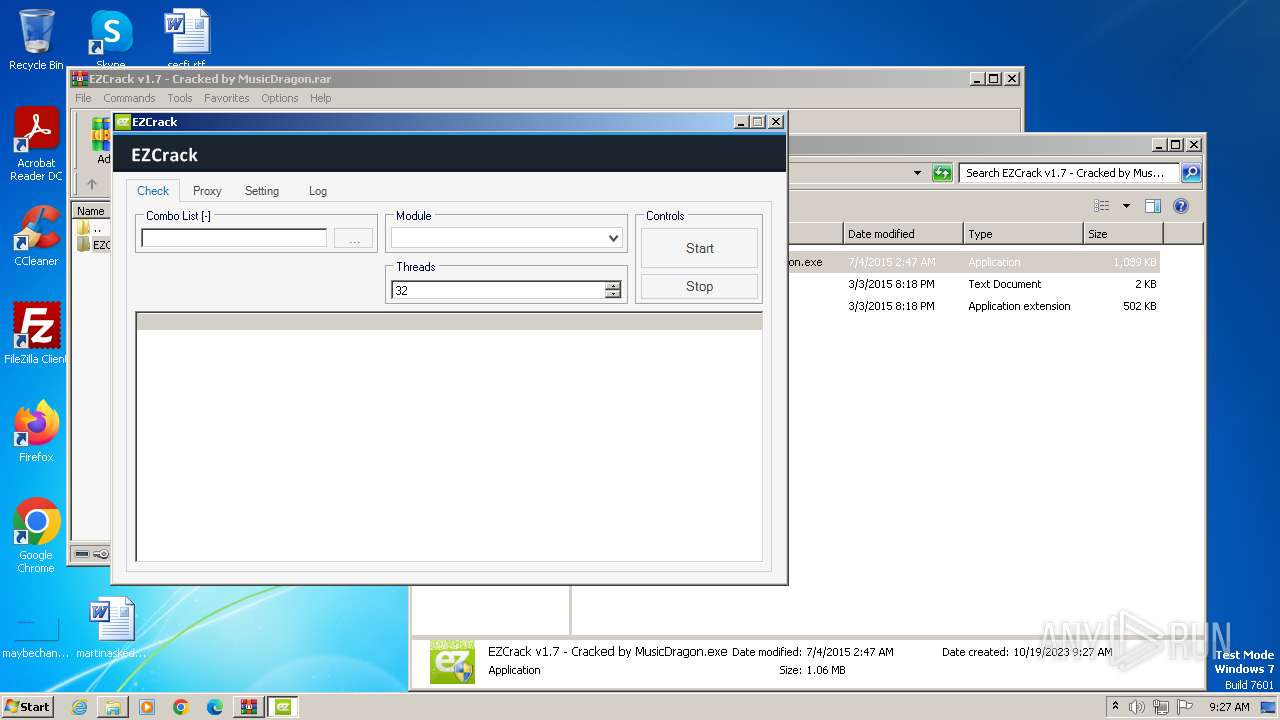Open Chrome from the taskbar
This screenshot has height=720, width=1280.
click(181, 707)
